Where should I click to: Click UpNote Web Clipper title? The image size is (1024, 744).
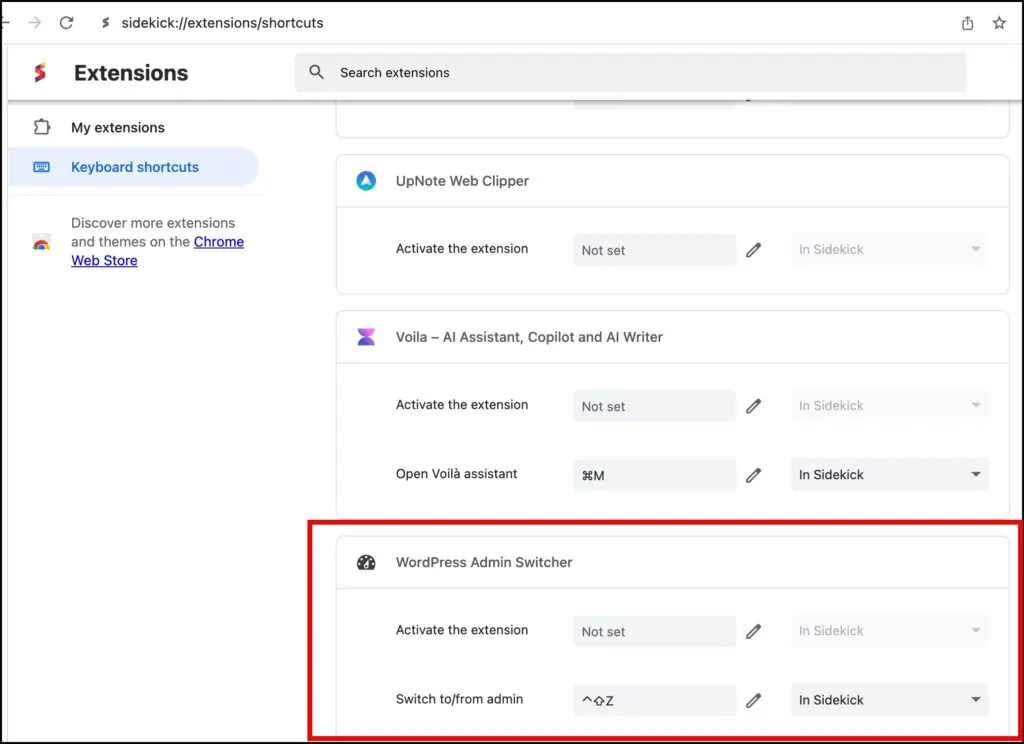pyautogui.click(x=462, y=181)
